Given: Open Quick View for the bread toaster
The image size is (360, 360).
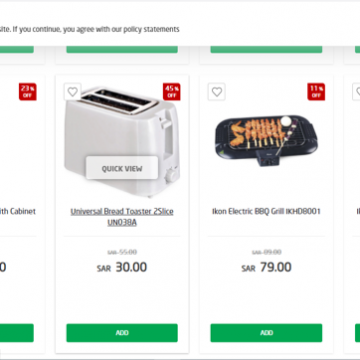Looking at the screenshot, I should point(122,168).
